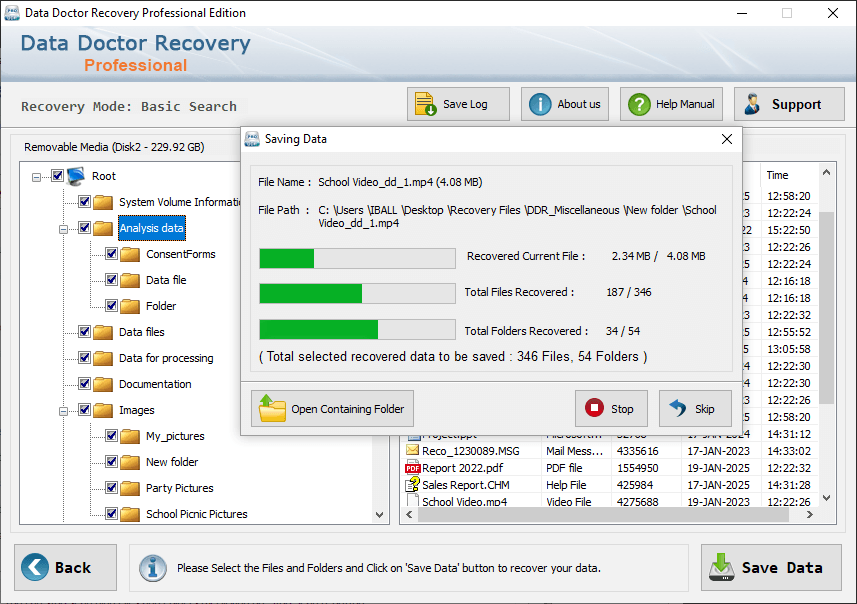The width and height of the screenshot is (857, 604).
Task: Click the My_pictures folder icon
Action: click(x=130, y=436)
